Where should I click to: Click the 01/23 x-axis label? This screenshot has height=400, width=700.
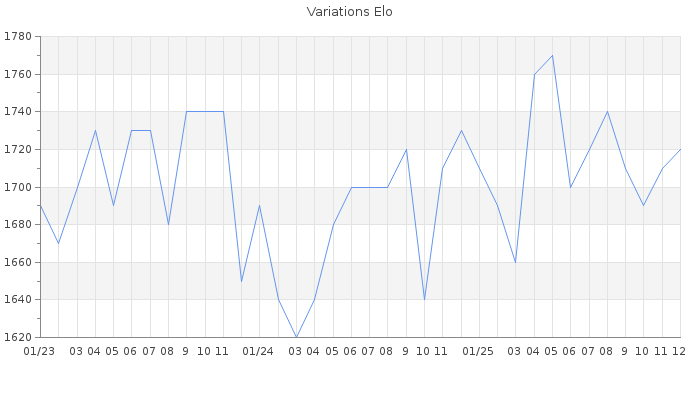[39, 351]
